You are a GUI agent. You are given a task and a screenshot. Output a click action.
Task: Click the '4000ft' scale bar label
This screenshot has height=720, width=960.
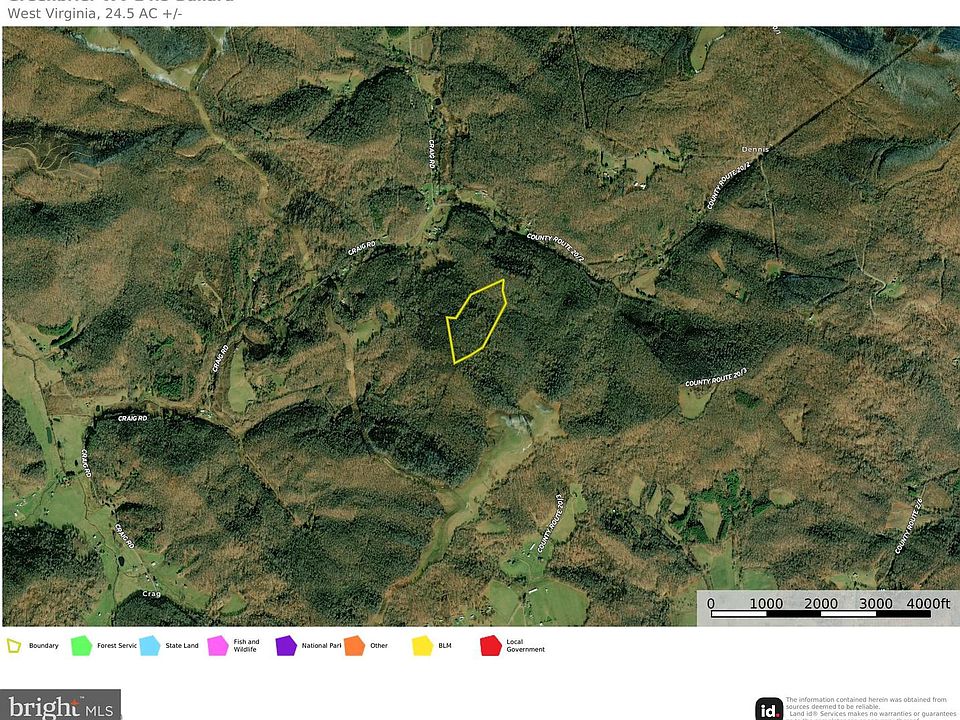pos(928,604)
